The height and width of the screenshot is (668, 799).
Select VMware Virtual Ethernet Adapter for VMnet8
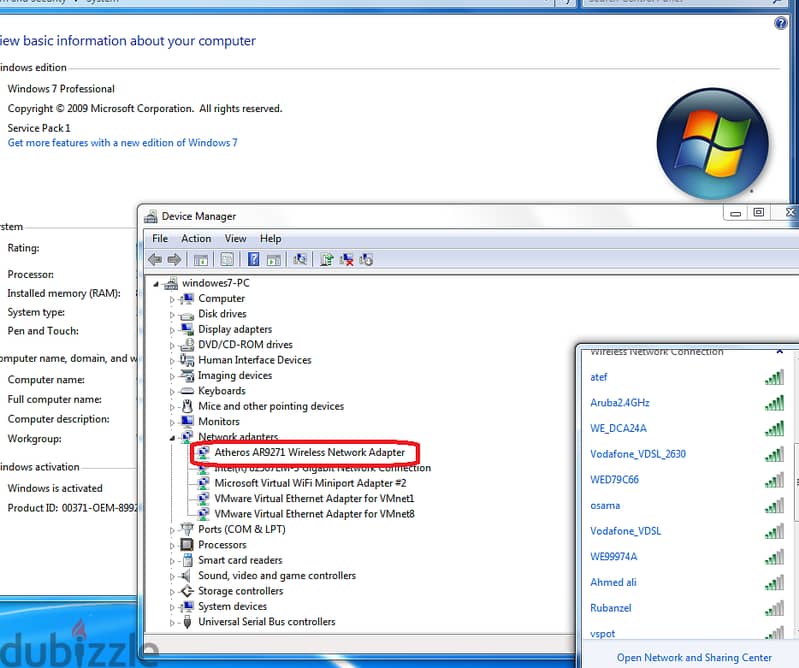click(x=314, y=514)
